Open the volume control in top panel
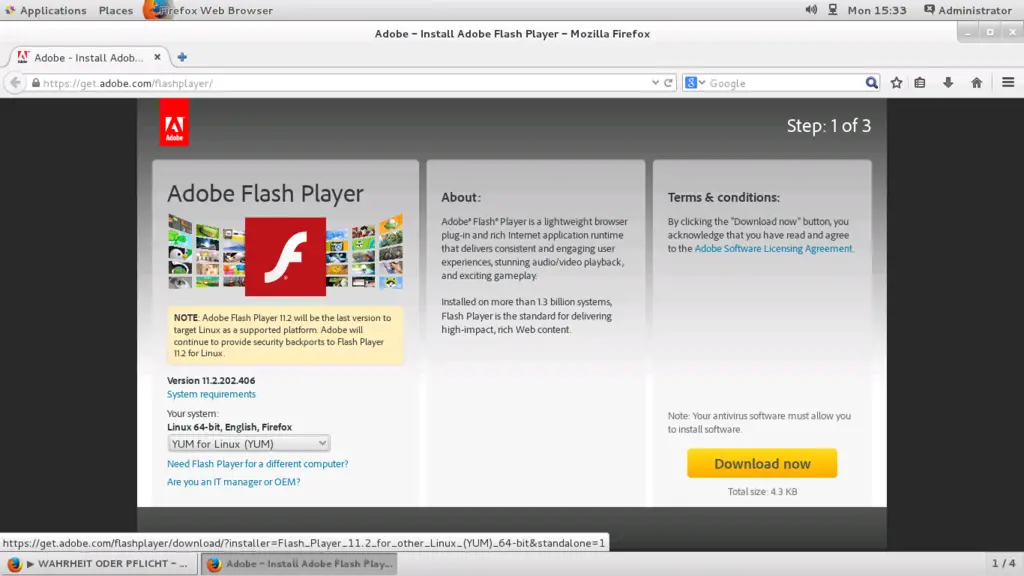This screenshot has height=576, width=1024. [x=811, y=10]
